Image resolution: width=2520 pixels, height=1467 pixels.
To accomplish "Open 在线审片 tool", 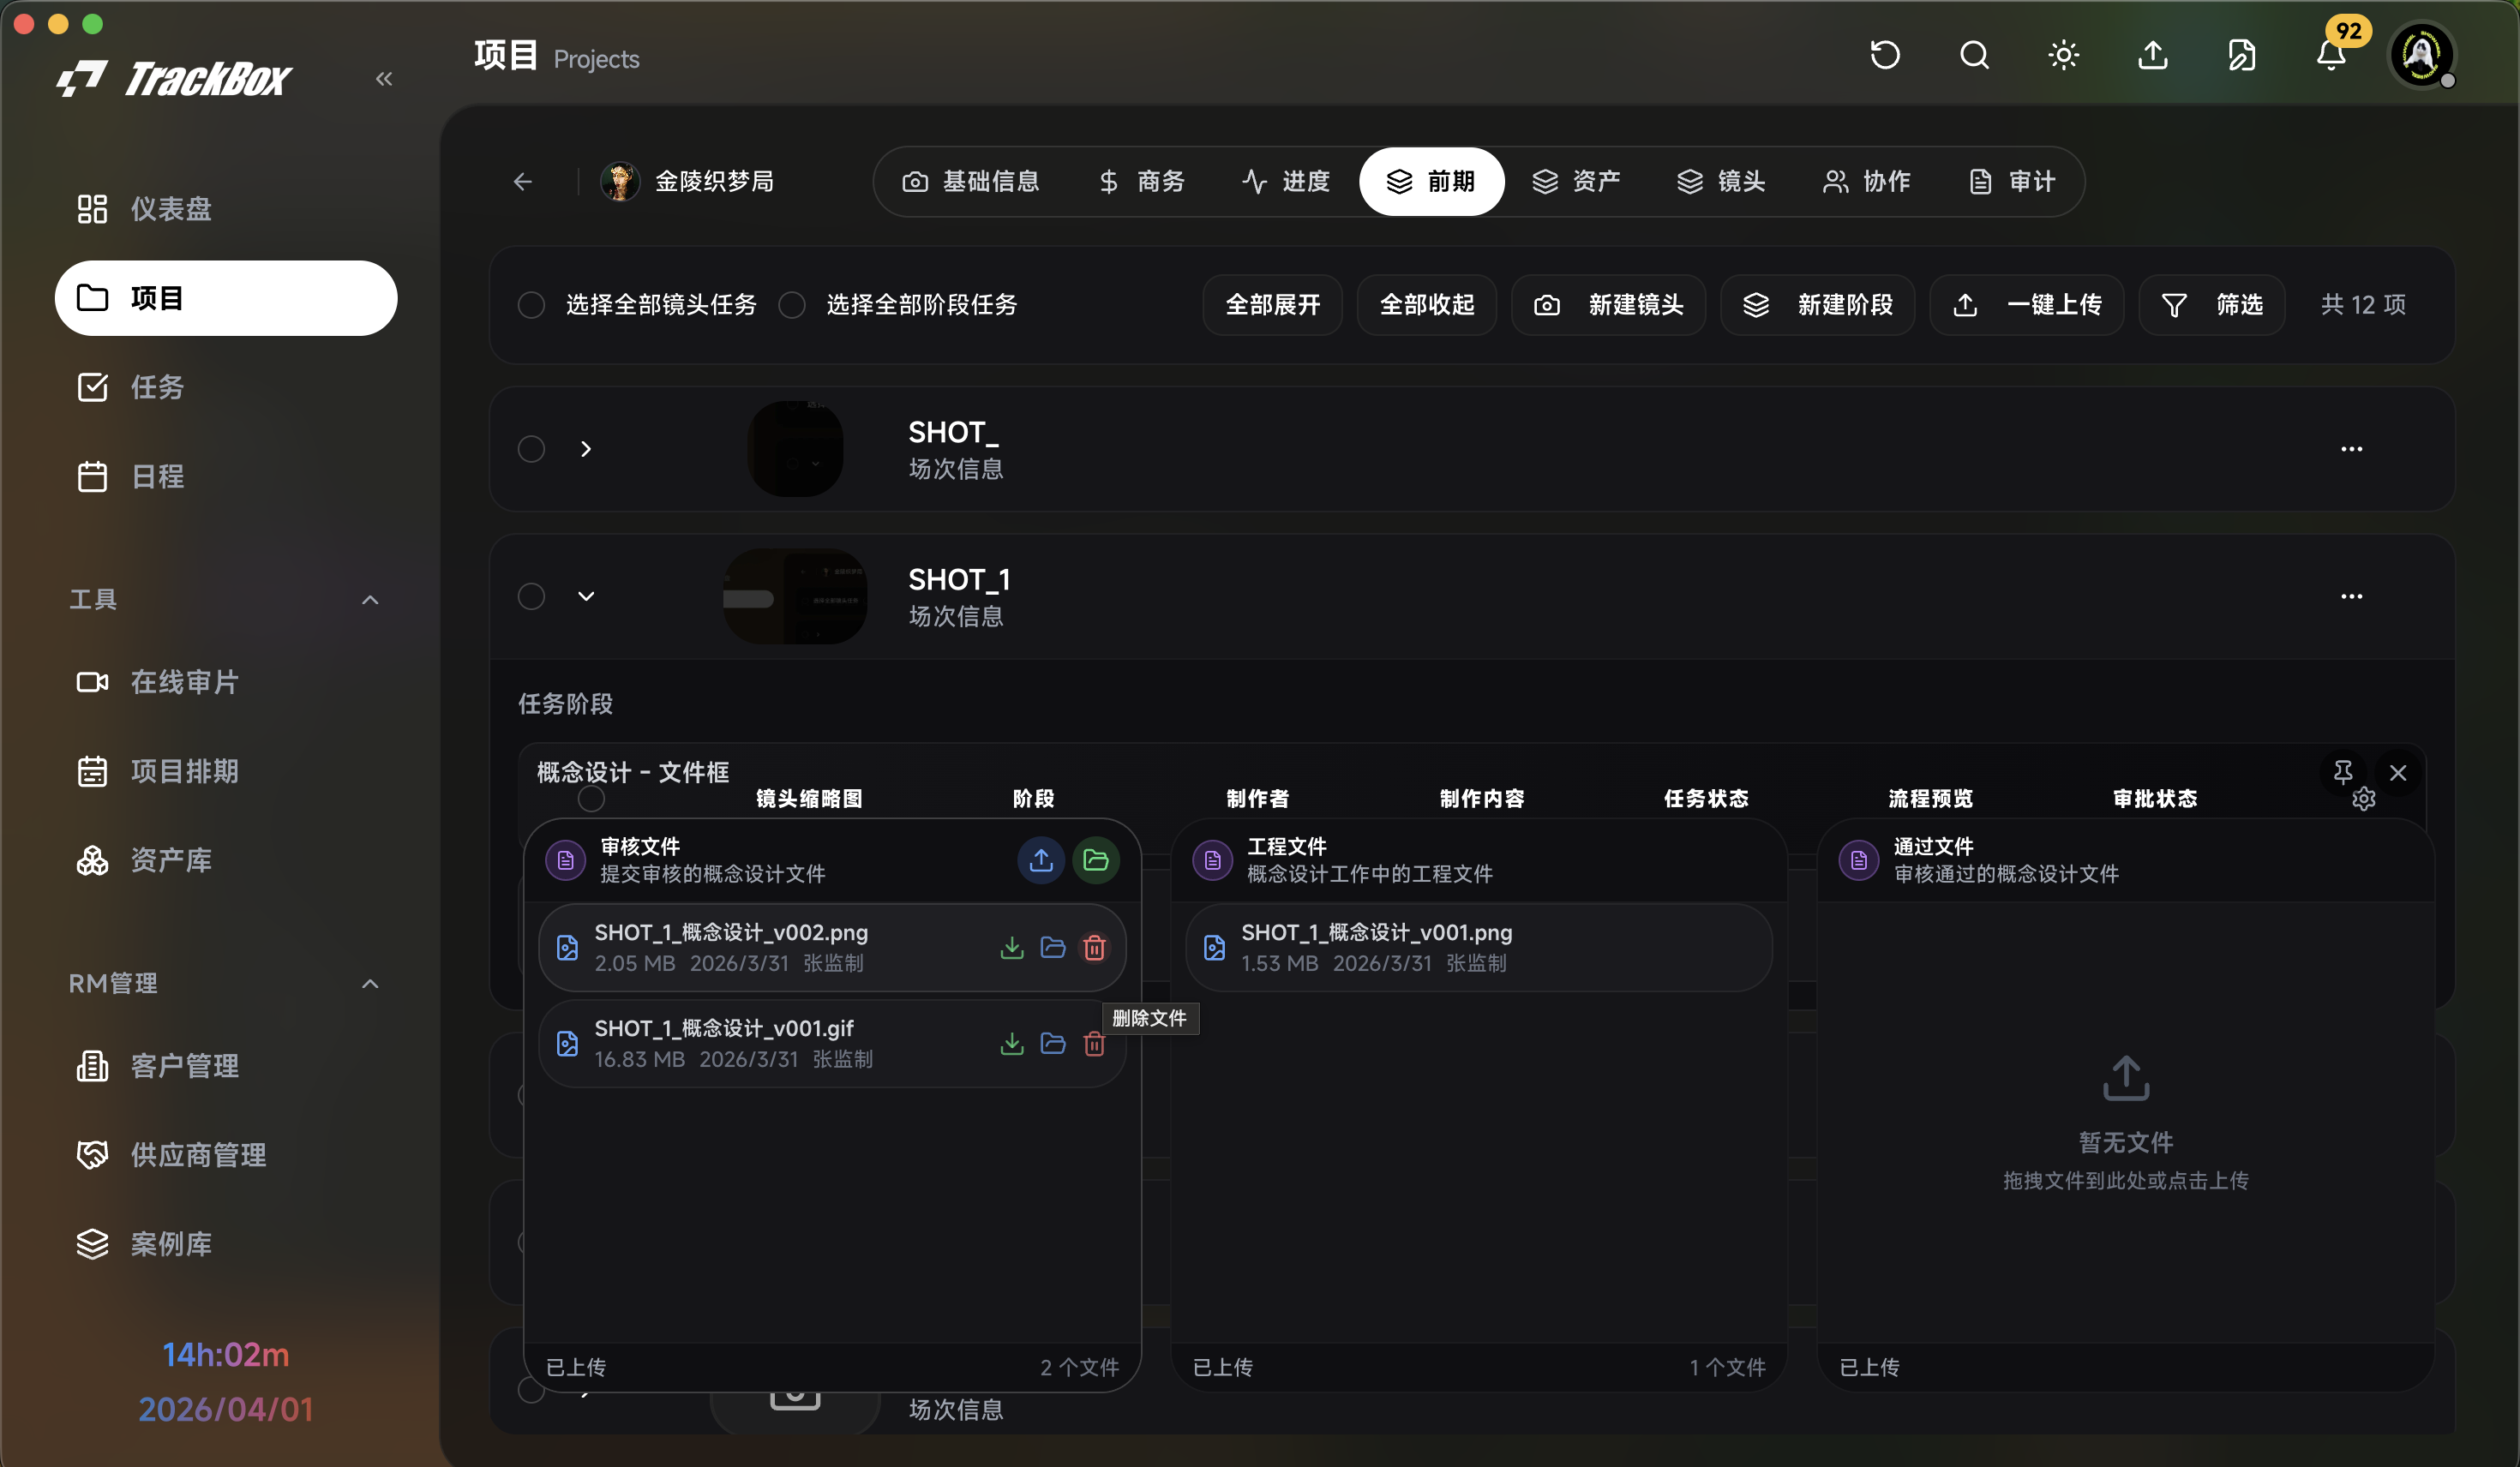I will pos(226,682).
